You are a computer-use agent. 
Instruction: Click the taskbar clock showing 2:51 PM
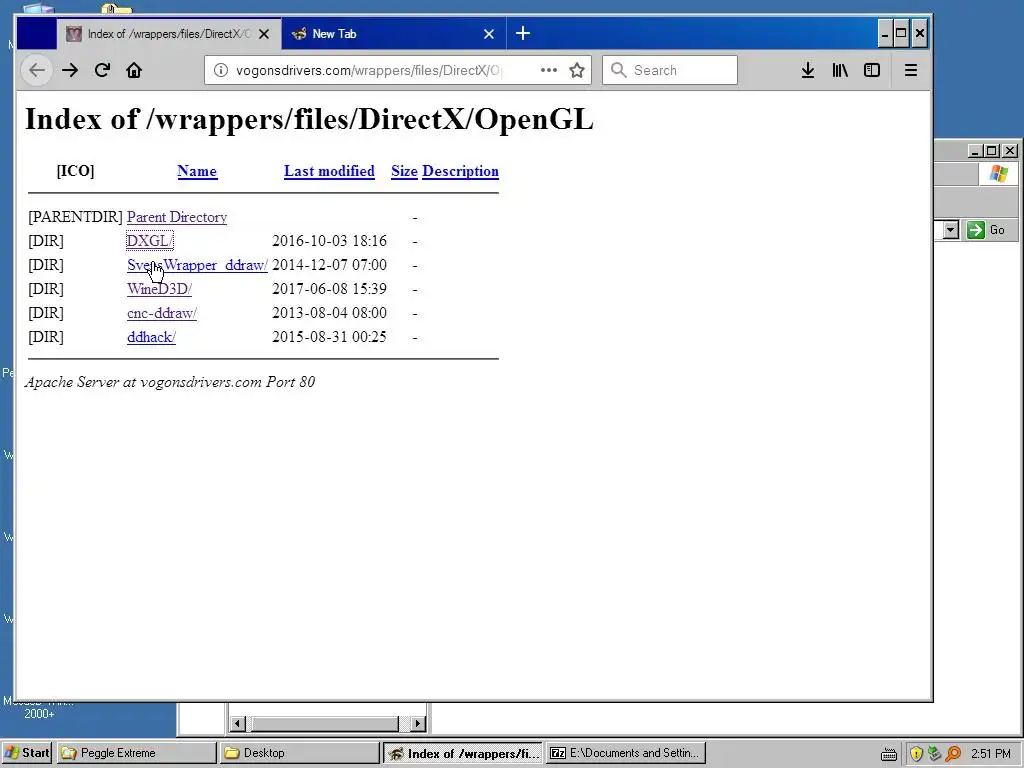click(x=990, y=754)
